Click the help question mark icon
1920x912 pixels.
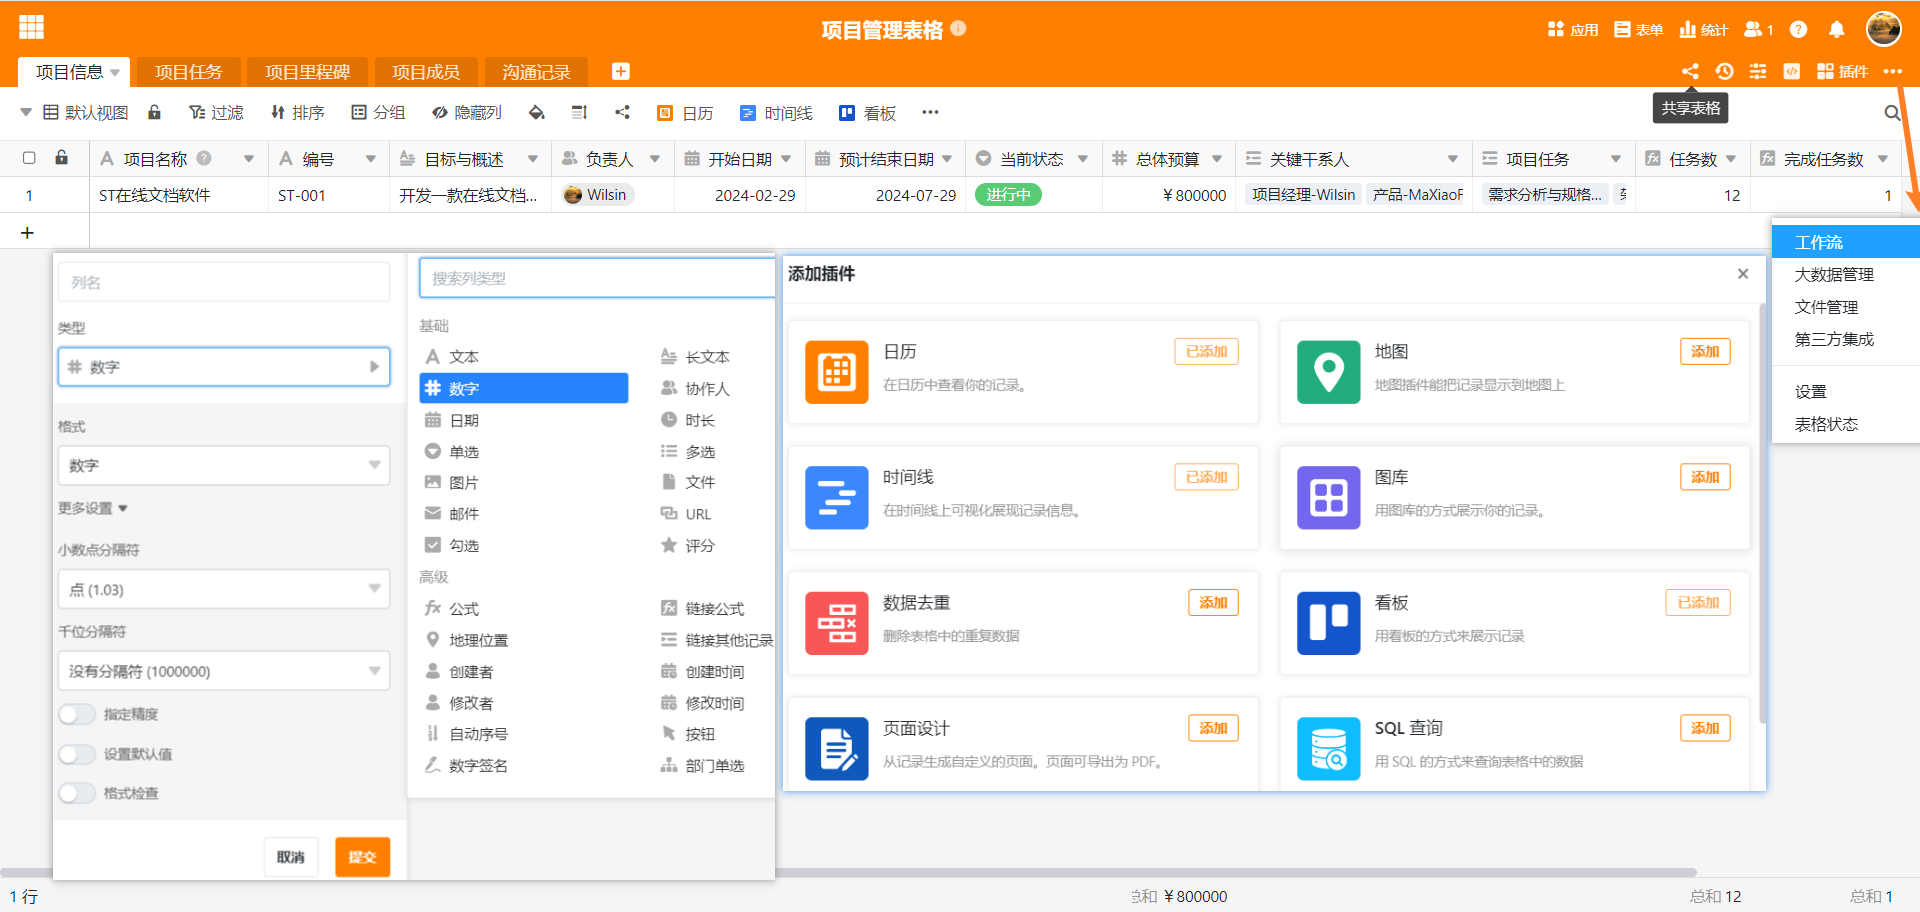pyautogui.click(x=1798, y=29)
